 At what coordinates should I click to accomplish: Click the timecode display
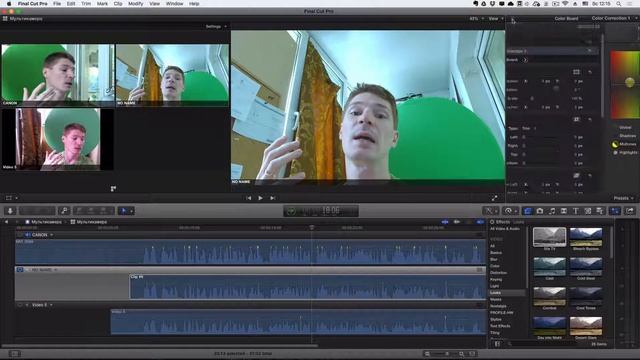pos(321,211)
